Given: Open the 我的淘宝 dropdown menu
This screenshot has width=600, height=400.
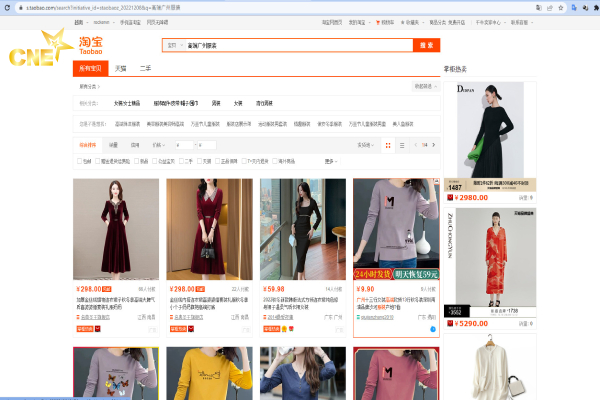Looking at the screenshot, I should coord(359,23).
